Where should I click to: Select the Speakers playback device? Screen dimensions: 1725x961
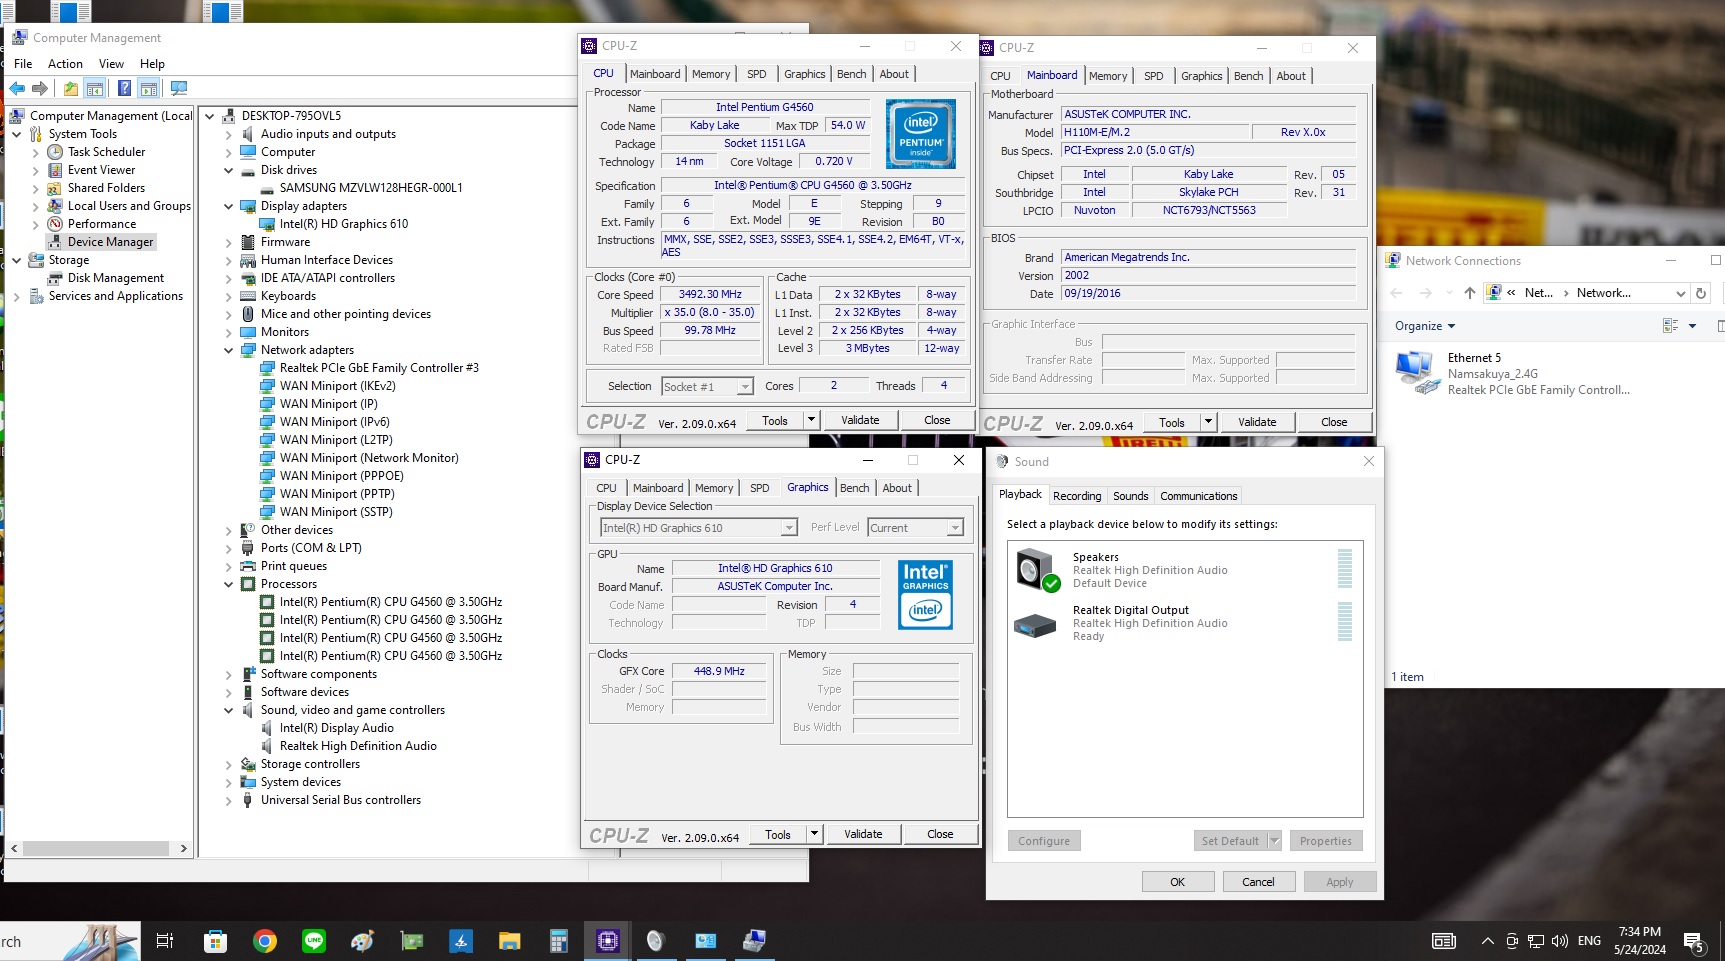(1184, 570)
